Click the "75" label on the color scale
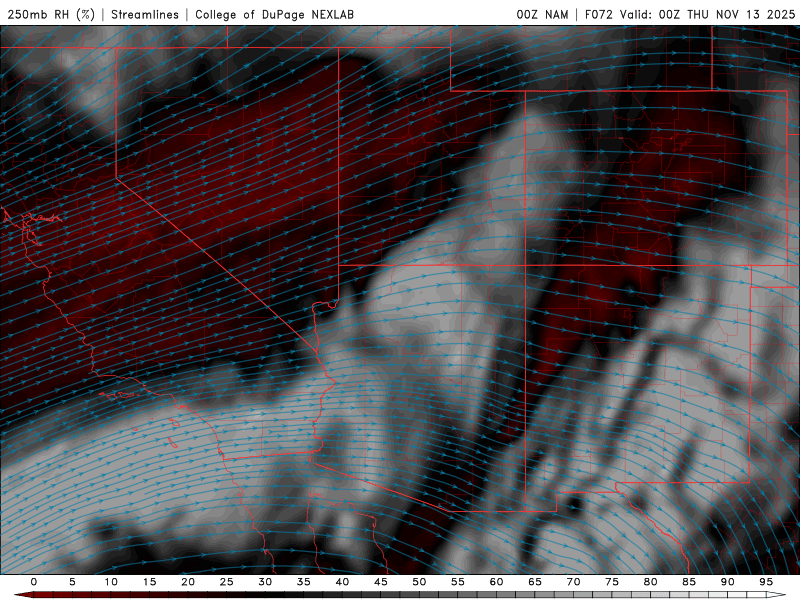 612,582
